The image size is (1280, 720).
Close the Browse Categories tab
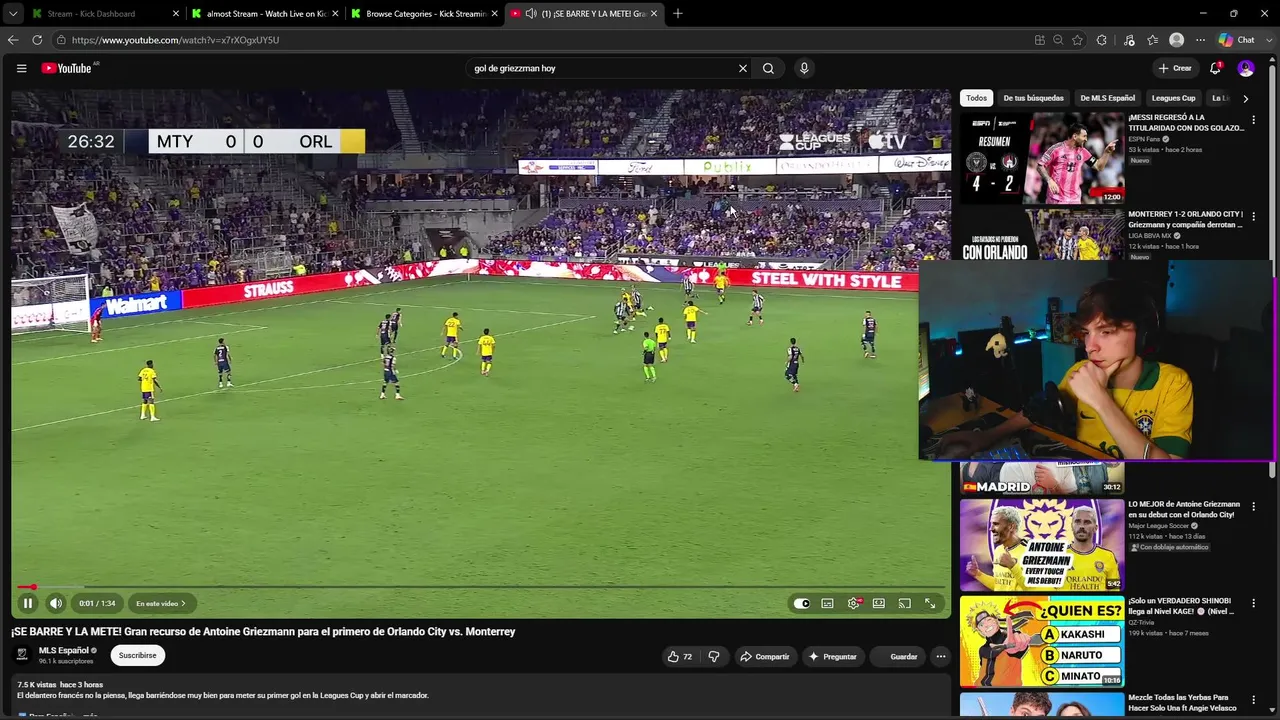pyautogui.click(x=495, y=14)
